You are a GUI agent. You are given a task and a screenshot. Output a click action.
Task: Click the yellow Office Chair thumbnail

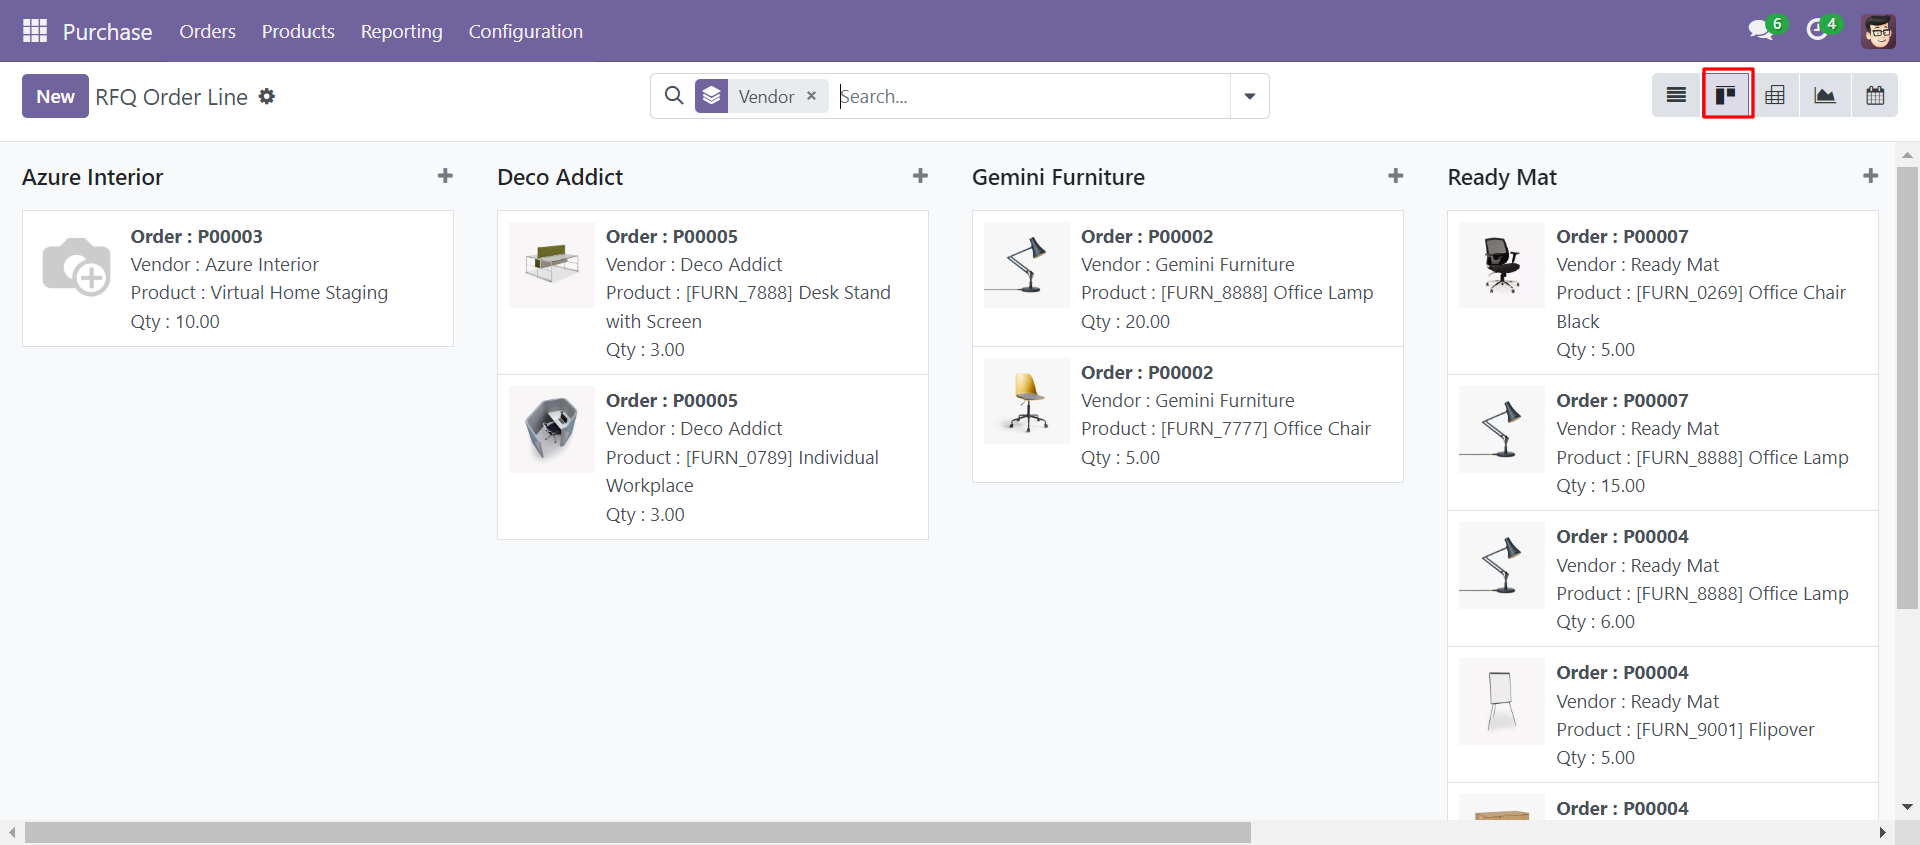click(1027, 401)
